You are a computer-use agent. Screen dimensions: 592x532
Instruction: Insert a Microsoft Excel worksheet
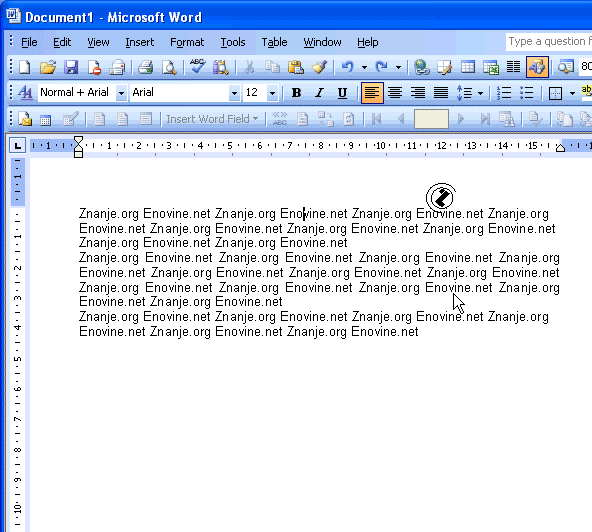491,68
